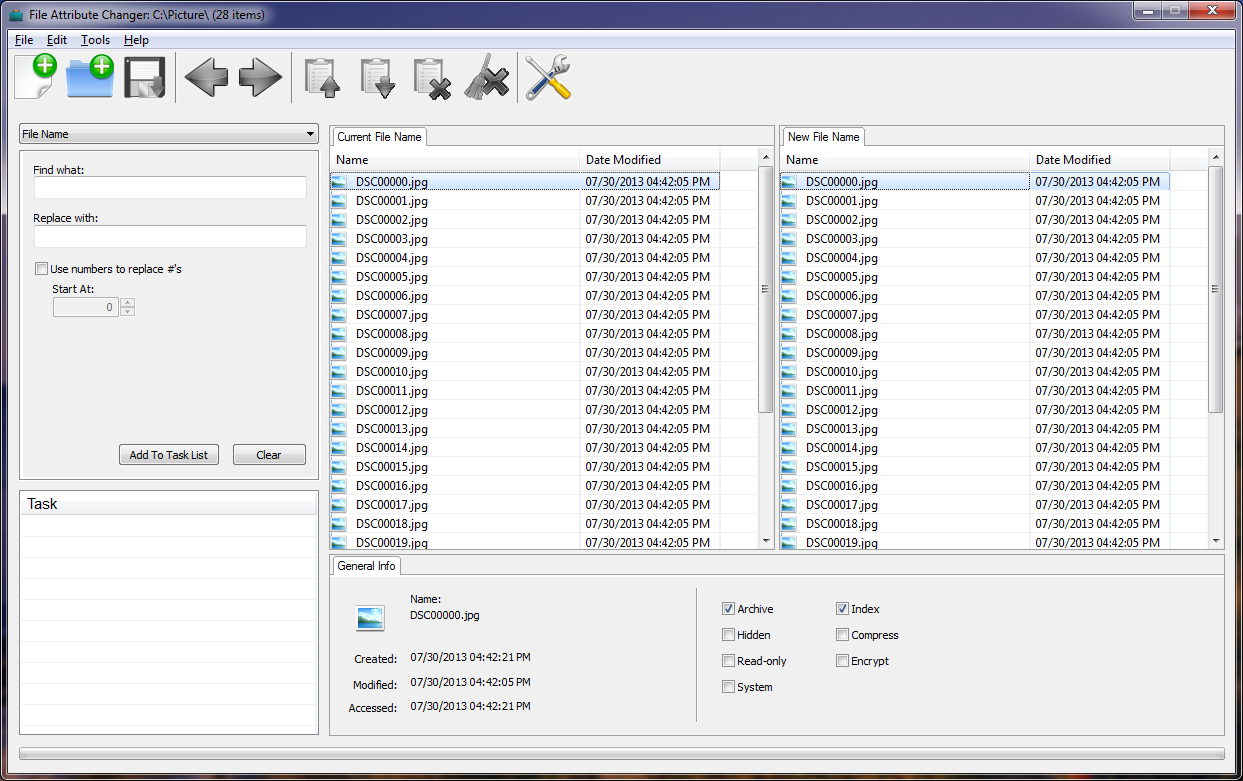
Task: Open settings via wrench and screwdriver icon
Action: [x=548, y=78]
